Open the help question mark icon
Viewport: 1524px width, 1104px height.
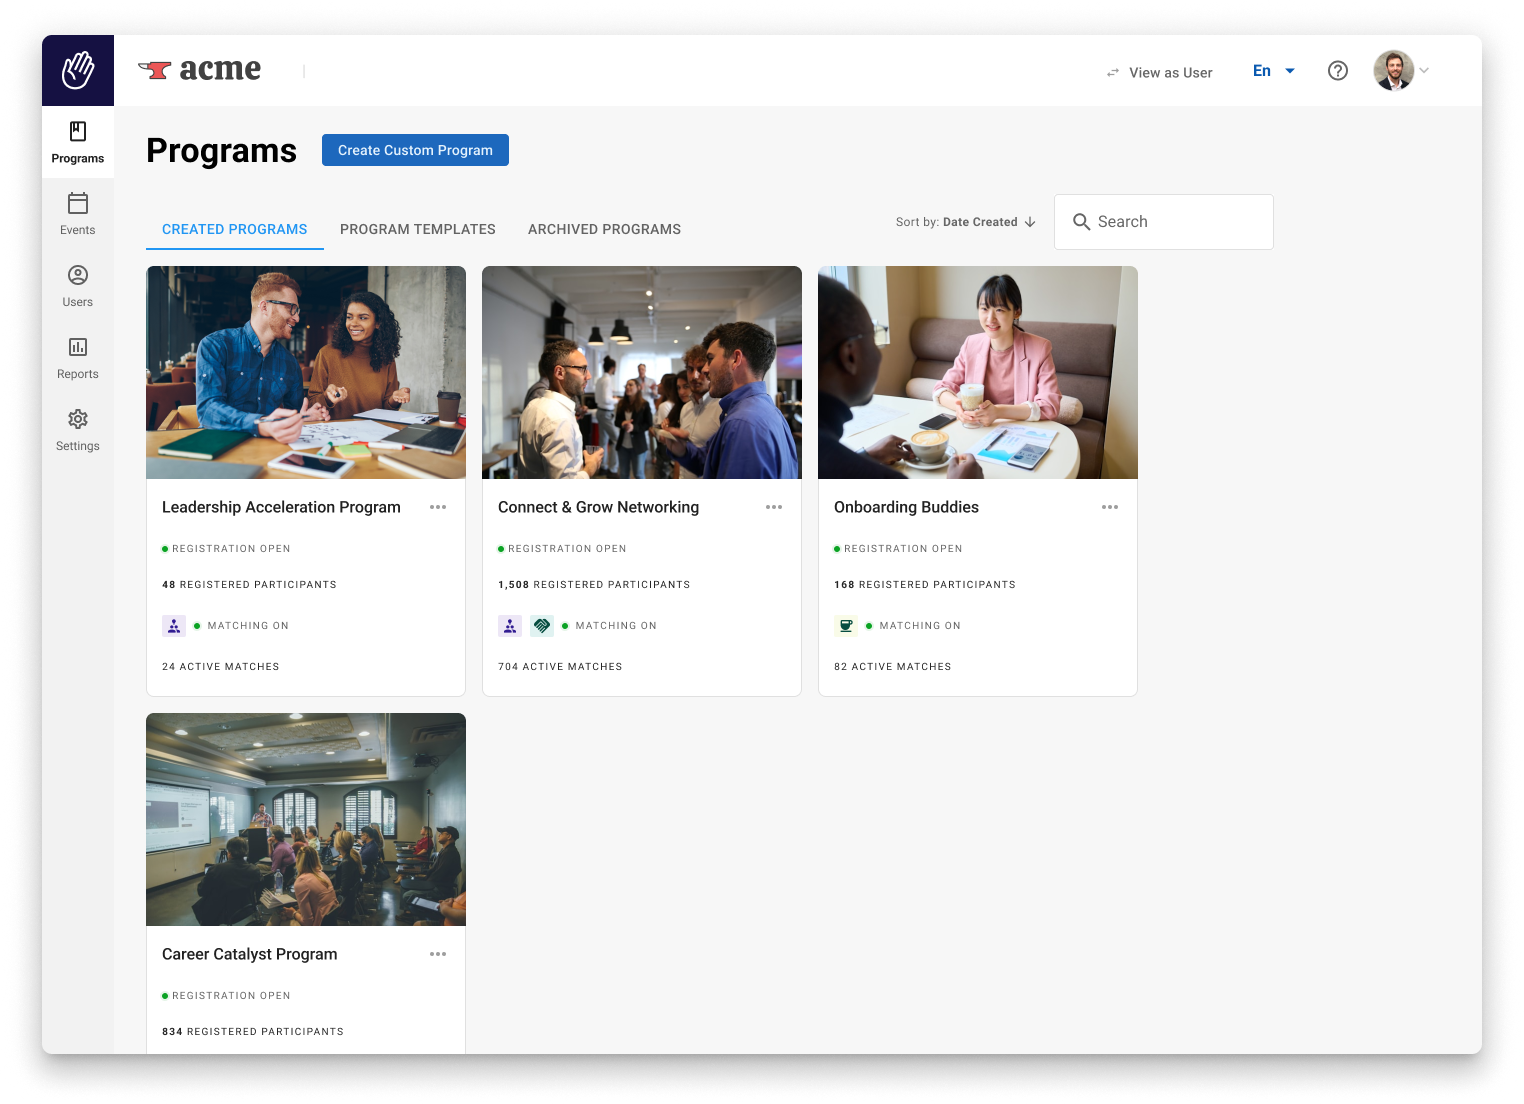[1338, 71]
